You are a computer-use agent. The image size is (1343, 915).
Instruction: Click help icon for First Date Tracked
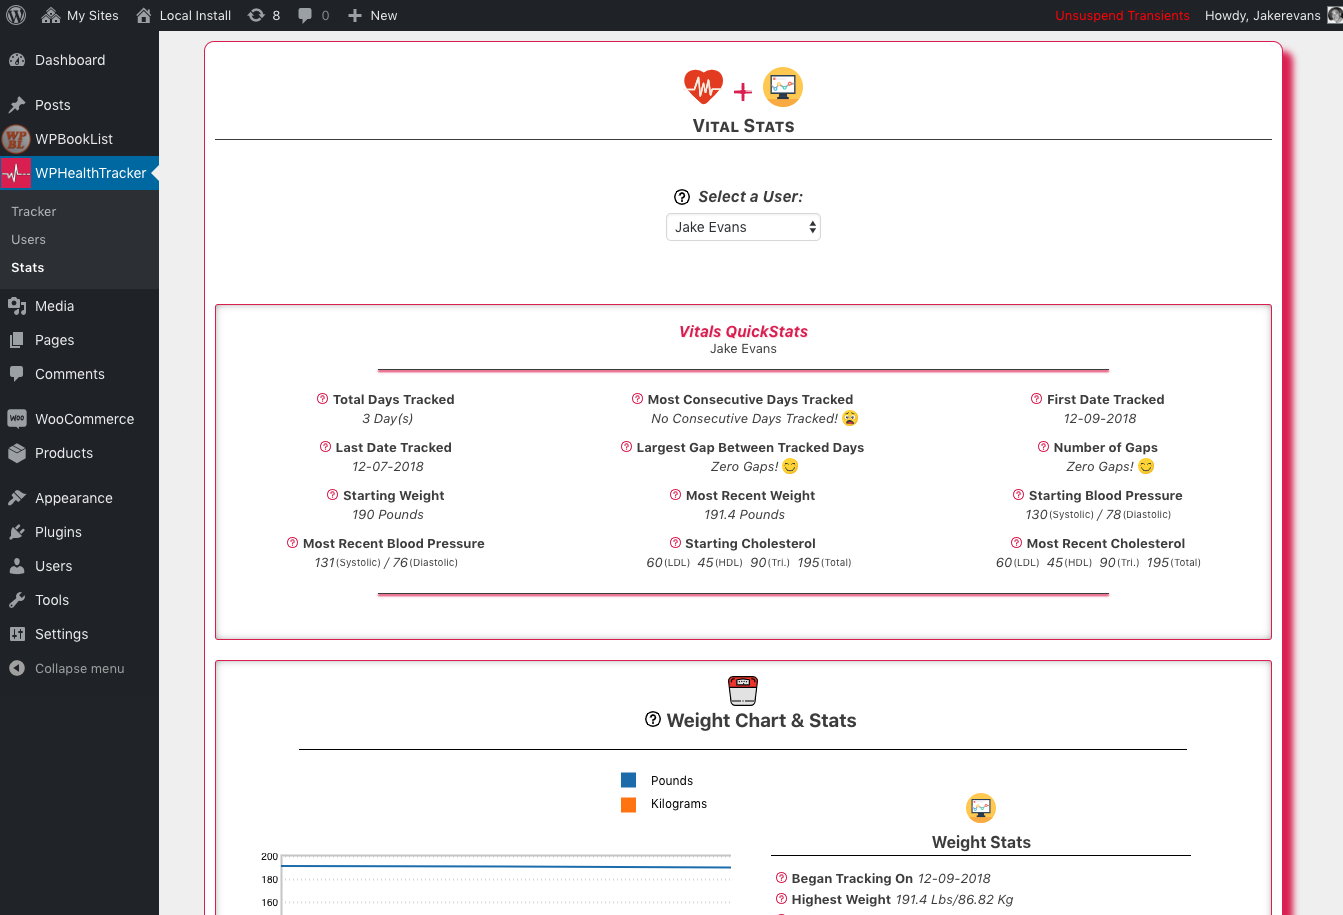click(x=1036, y=399)
